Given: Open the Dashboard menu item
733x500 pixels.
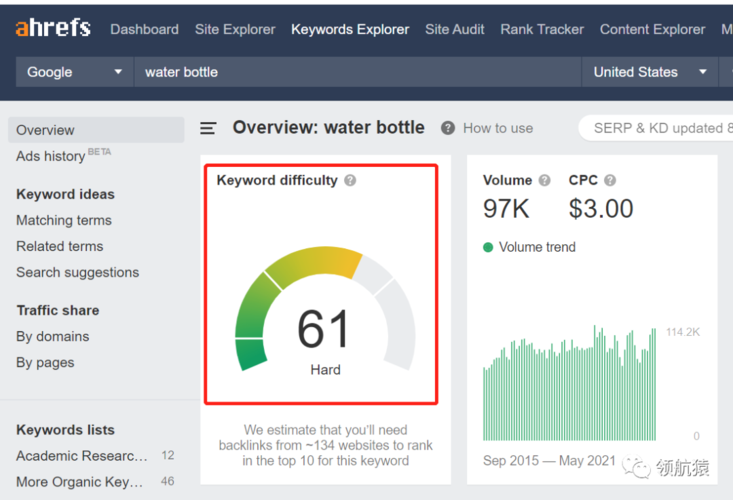Looking at the screenshot, I should [x=144, y=29].
